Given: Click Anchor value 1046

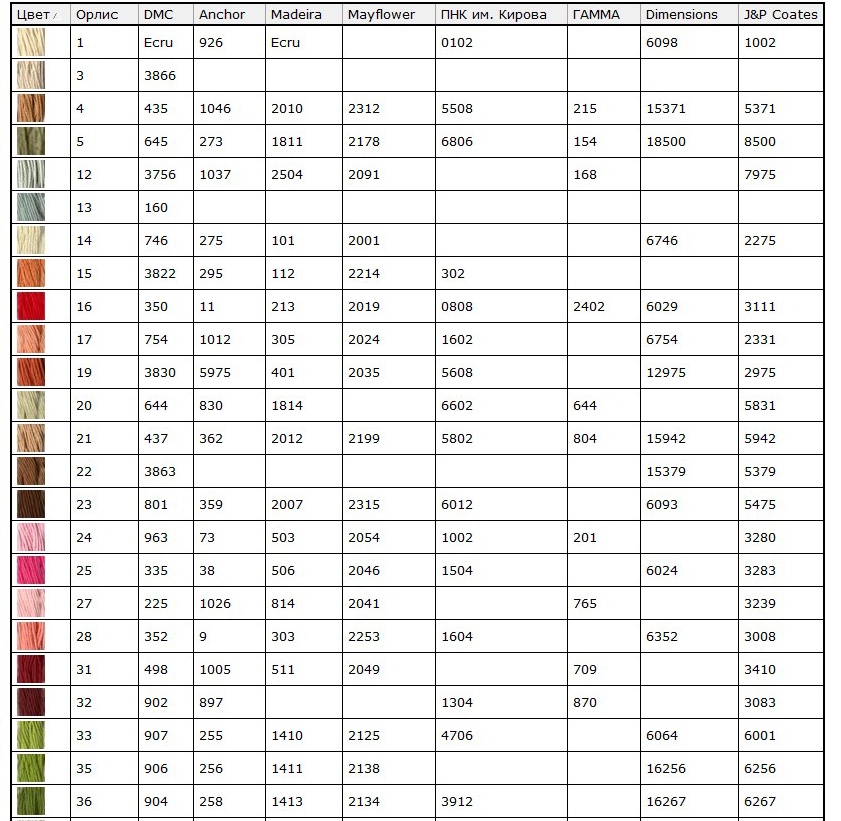Looking at the screenshot, I should pos(215,108).
